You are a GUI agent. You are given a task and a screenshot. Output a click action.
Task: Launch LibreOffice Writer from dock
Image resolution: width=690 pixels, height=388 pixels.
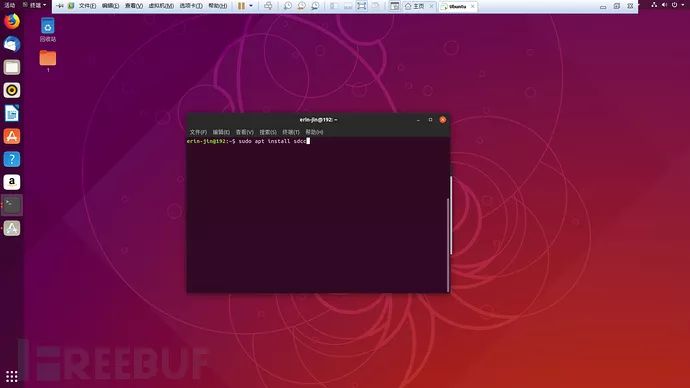(12, 113)
